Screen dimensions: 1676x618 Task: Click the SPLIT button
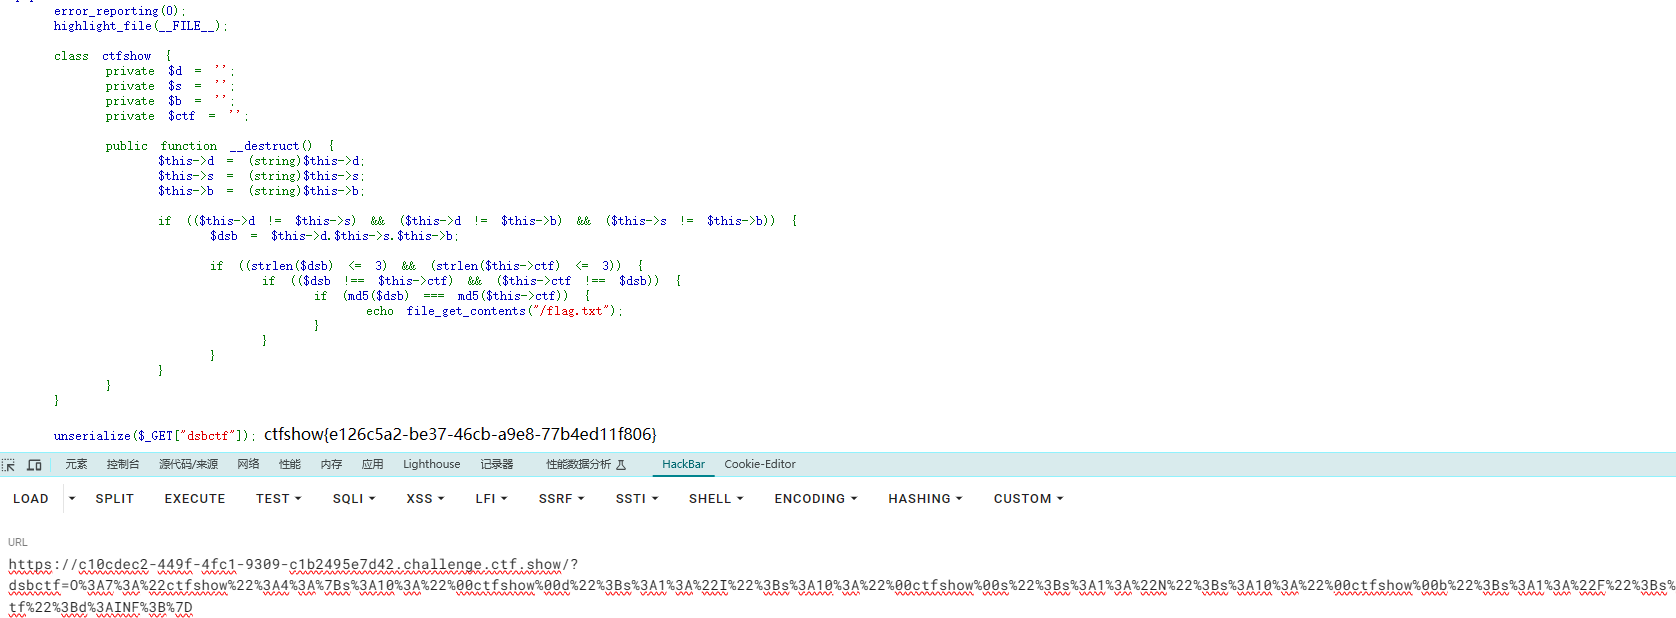point(114,499)
